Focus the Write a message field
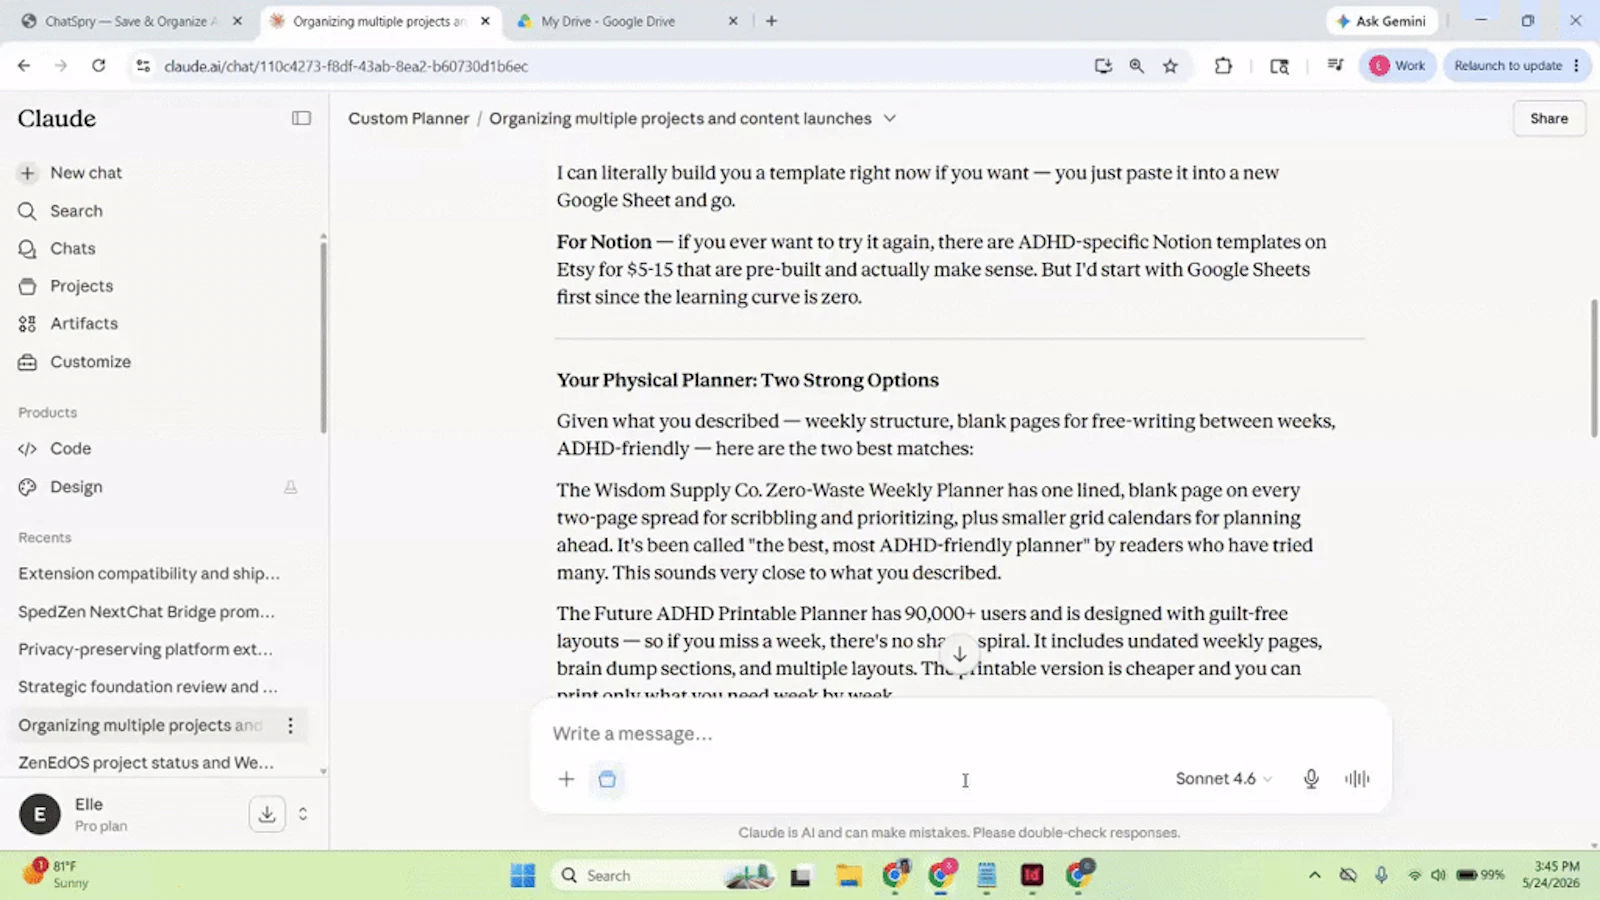 click(960, 733)
